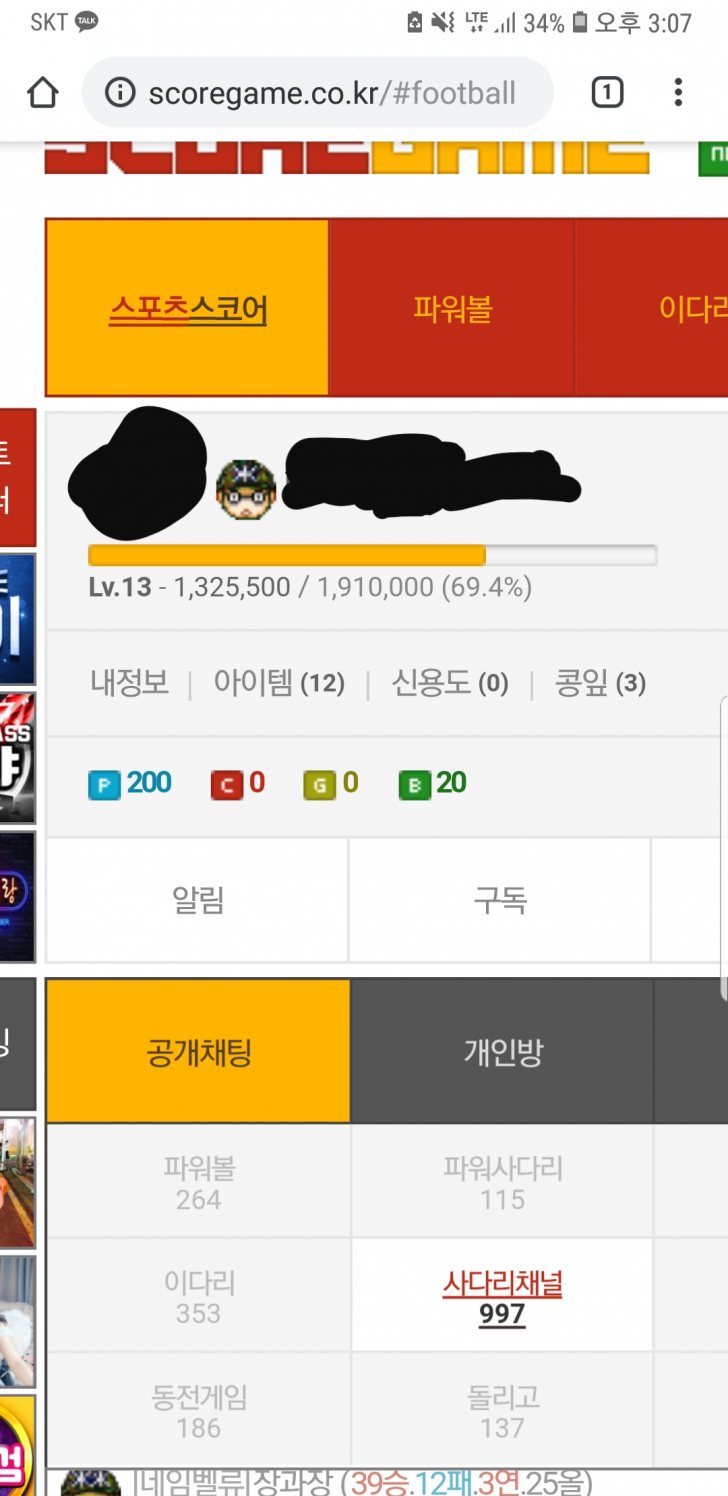Screen dimensions: 728x1496
Task: Open the Chrome tab switcher
Action: pyautogui.click(x=607, y=93)
